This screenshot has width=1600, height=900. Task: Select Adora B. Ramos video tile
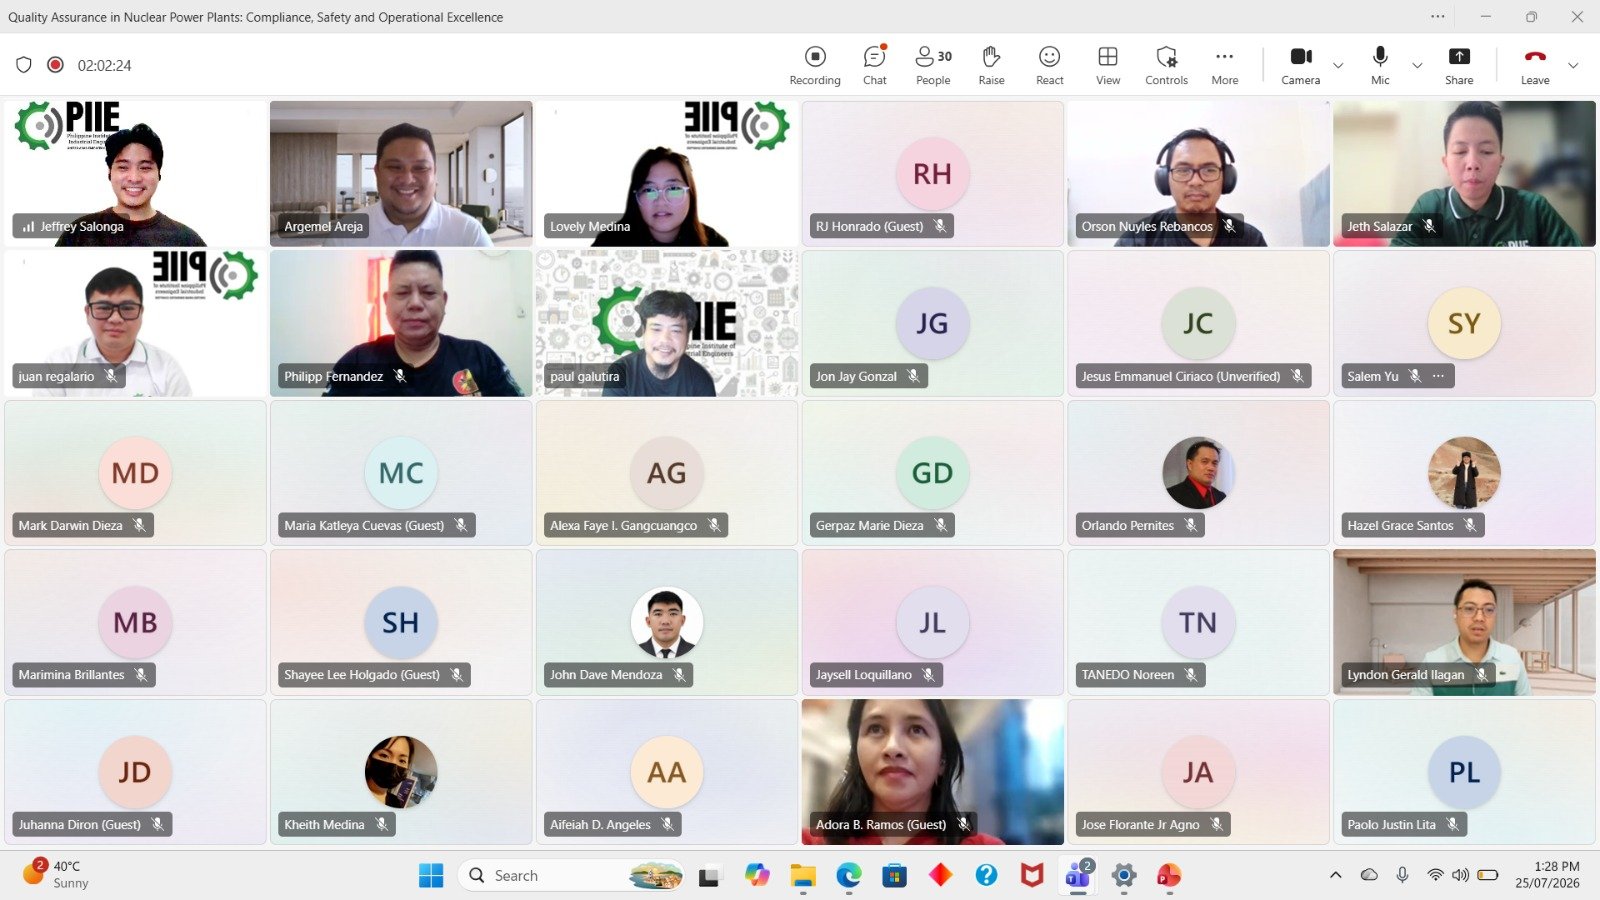tap(932, 771)
